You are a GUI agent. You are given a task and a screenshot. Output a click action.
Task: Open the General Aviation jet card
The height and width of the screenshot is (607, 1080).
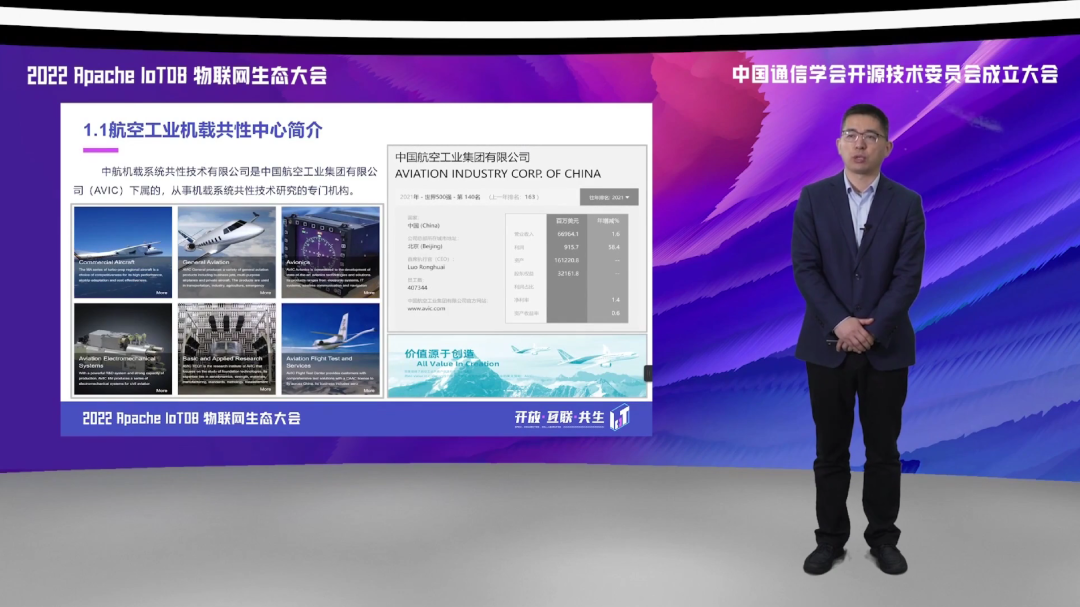point(227,252)
